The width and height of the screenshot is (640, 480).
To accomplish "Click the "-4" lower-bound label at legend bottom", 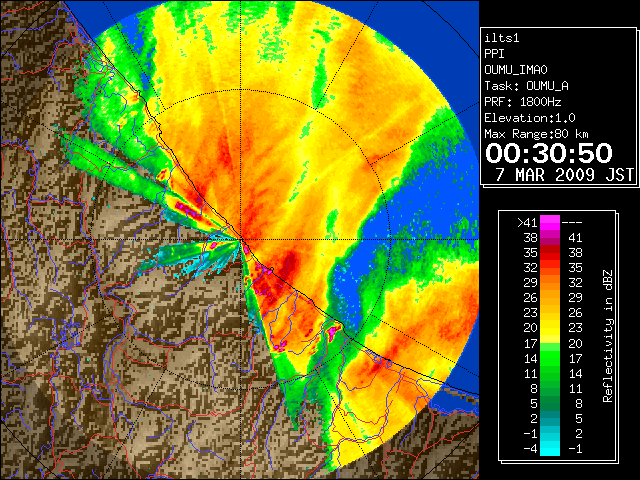I will [531, 449].
